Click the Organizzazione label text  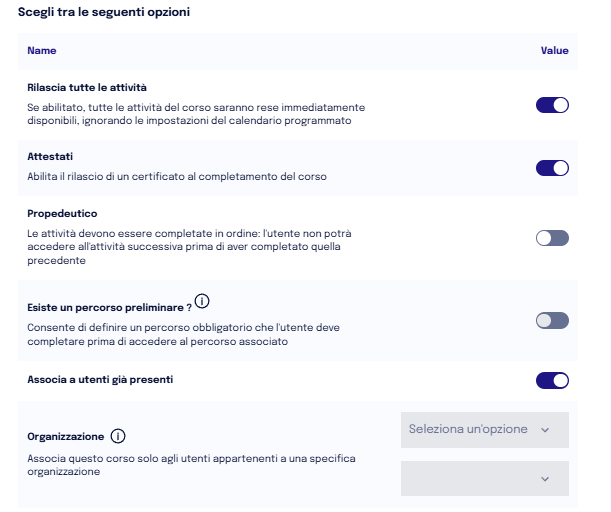point(65,436)
